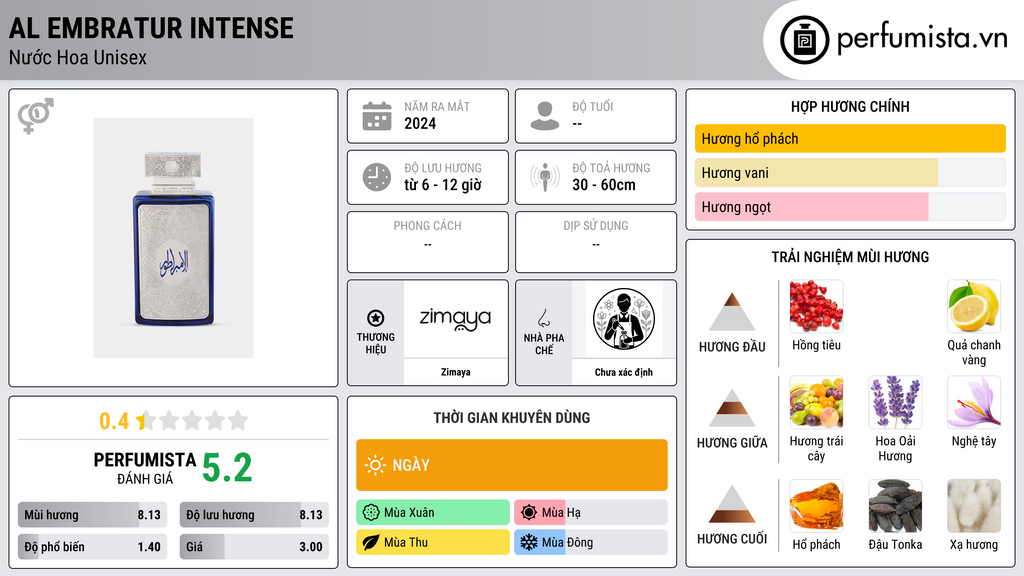This screenshot has width=1024, height=576.
Task: Select the Quả chanh vàng note image
Action: pos(974,306)
